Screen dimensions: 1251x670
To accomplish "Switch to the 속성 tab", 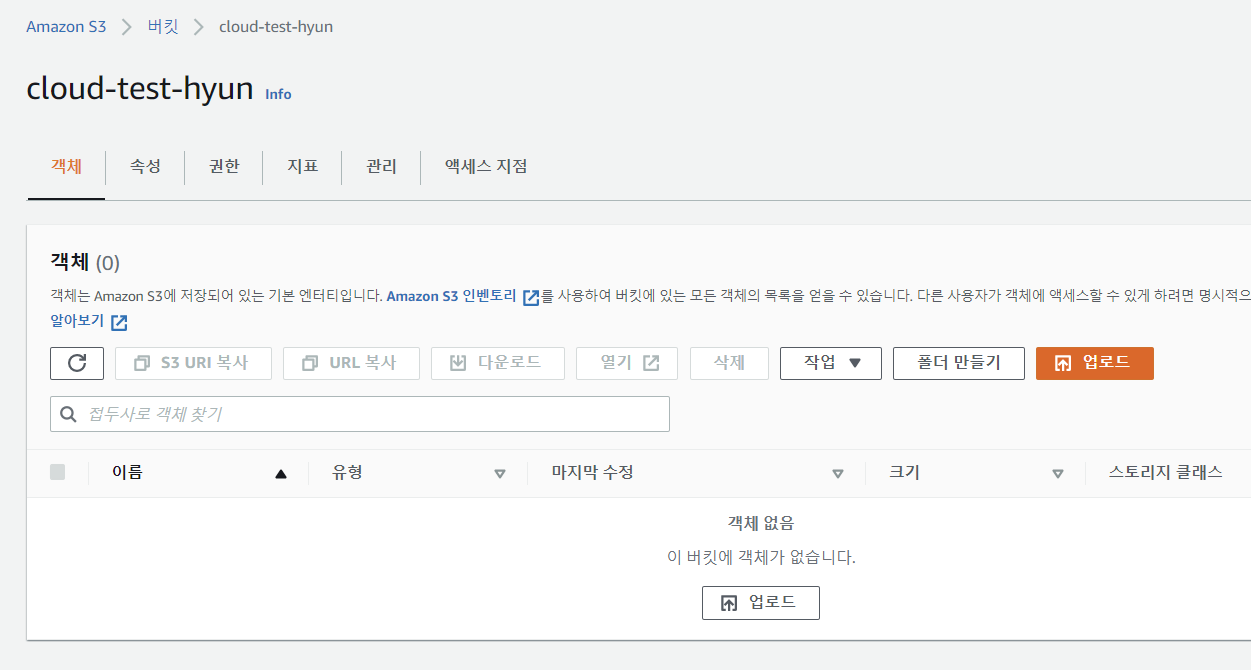I will [145, 166].
